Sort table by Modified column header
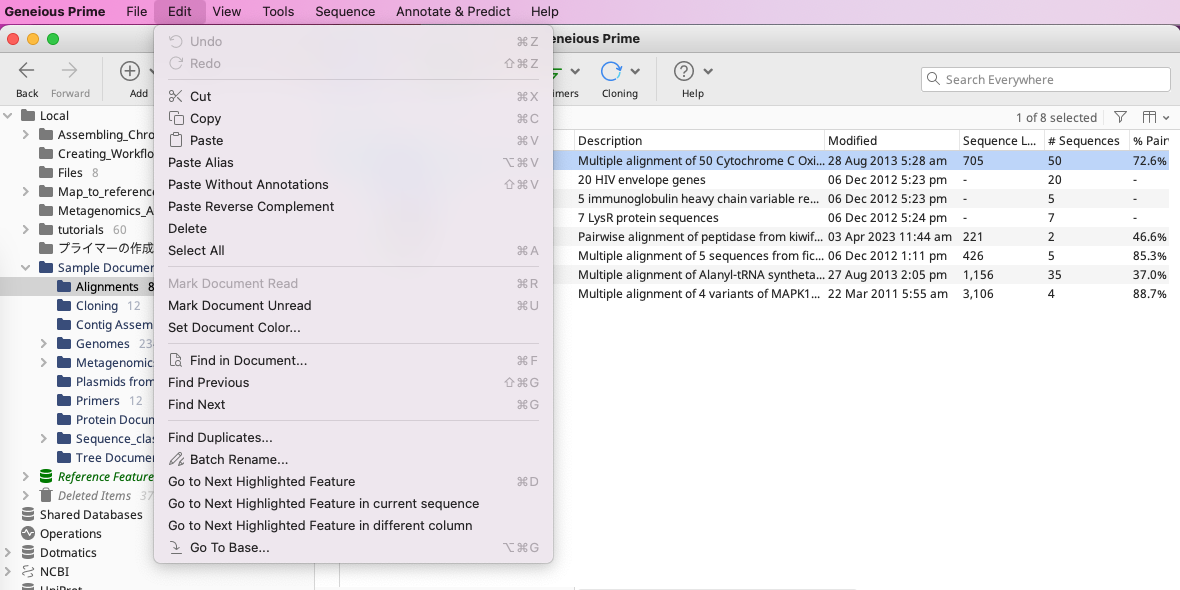Viewport: 1180px width, 590px height. pos(852,141)
